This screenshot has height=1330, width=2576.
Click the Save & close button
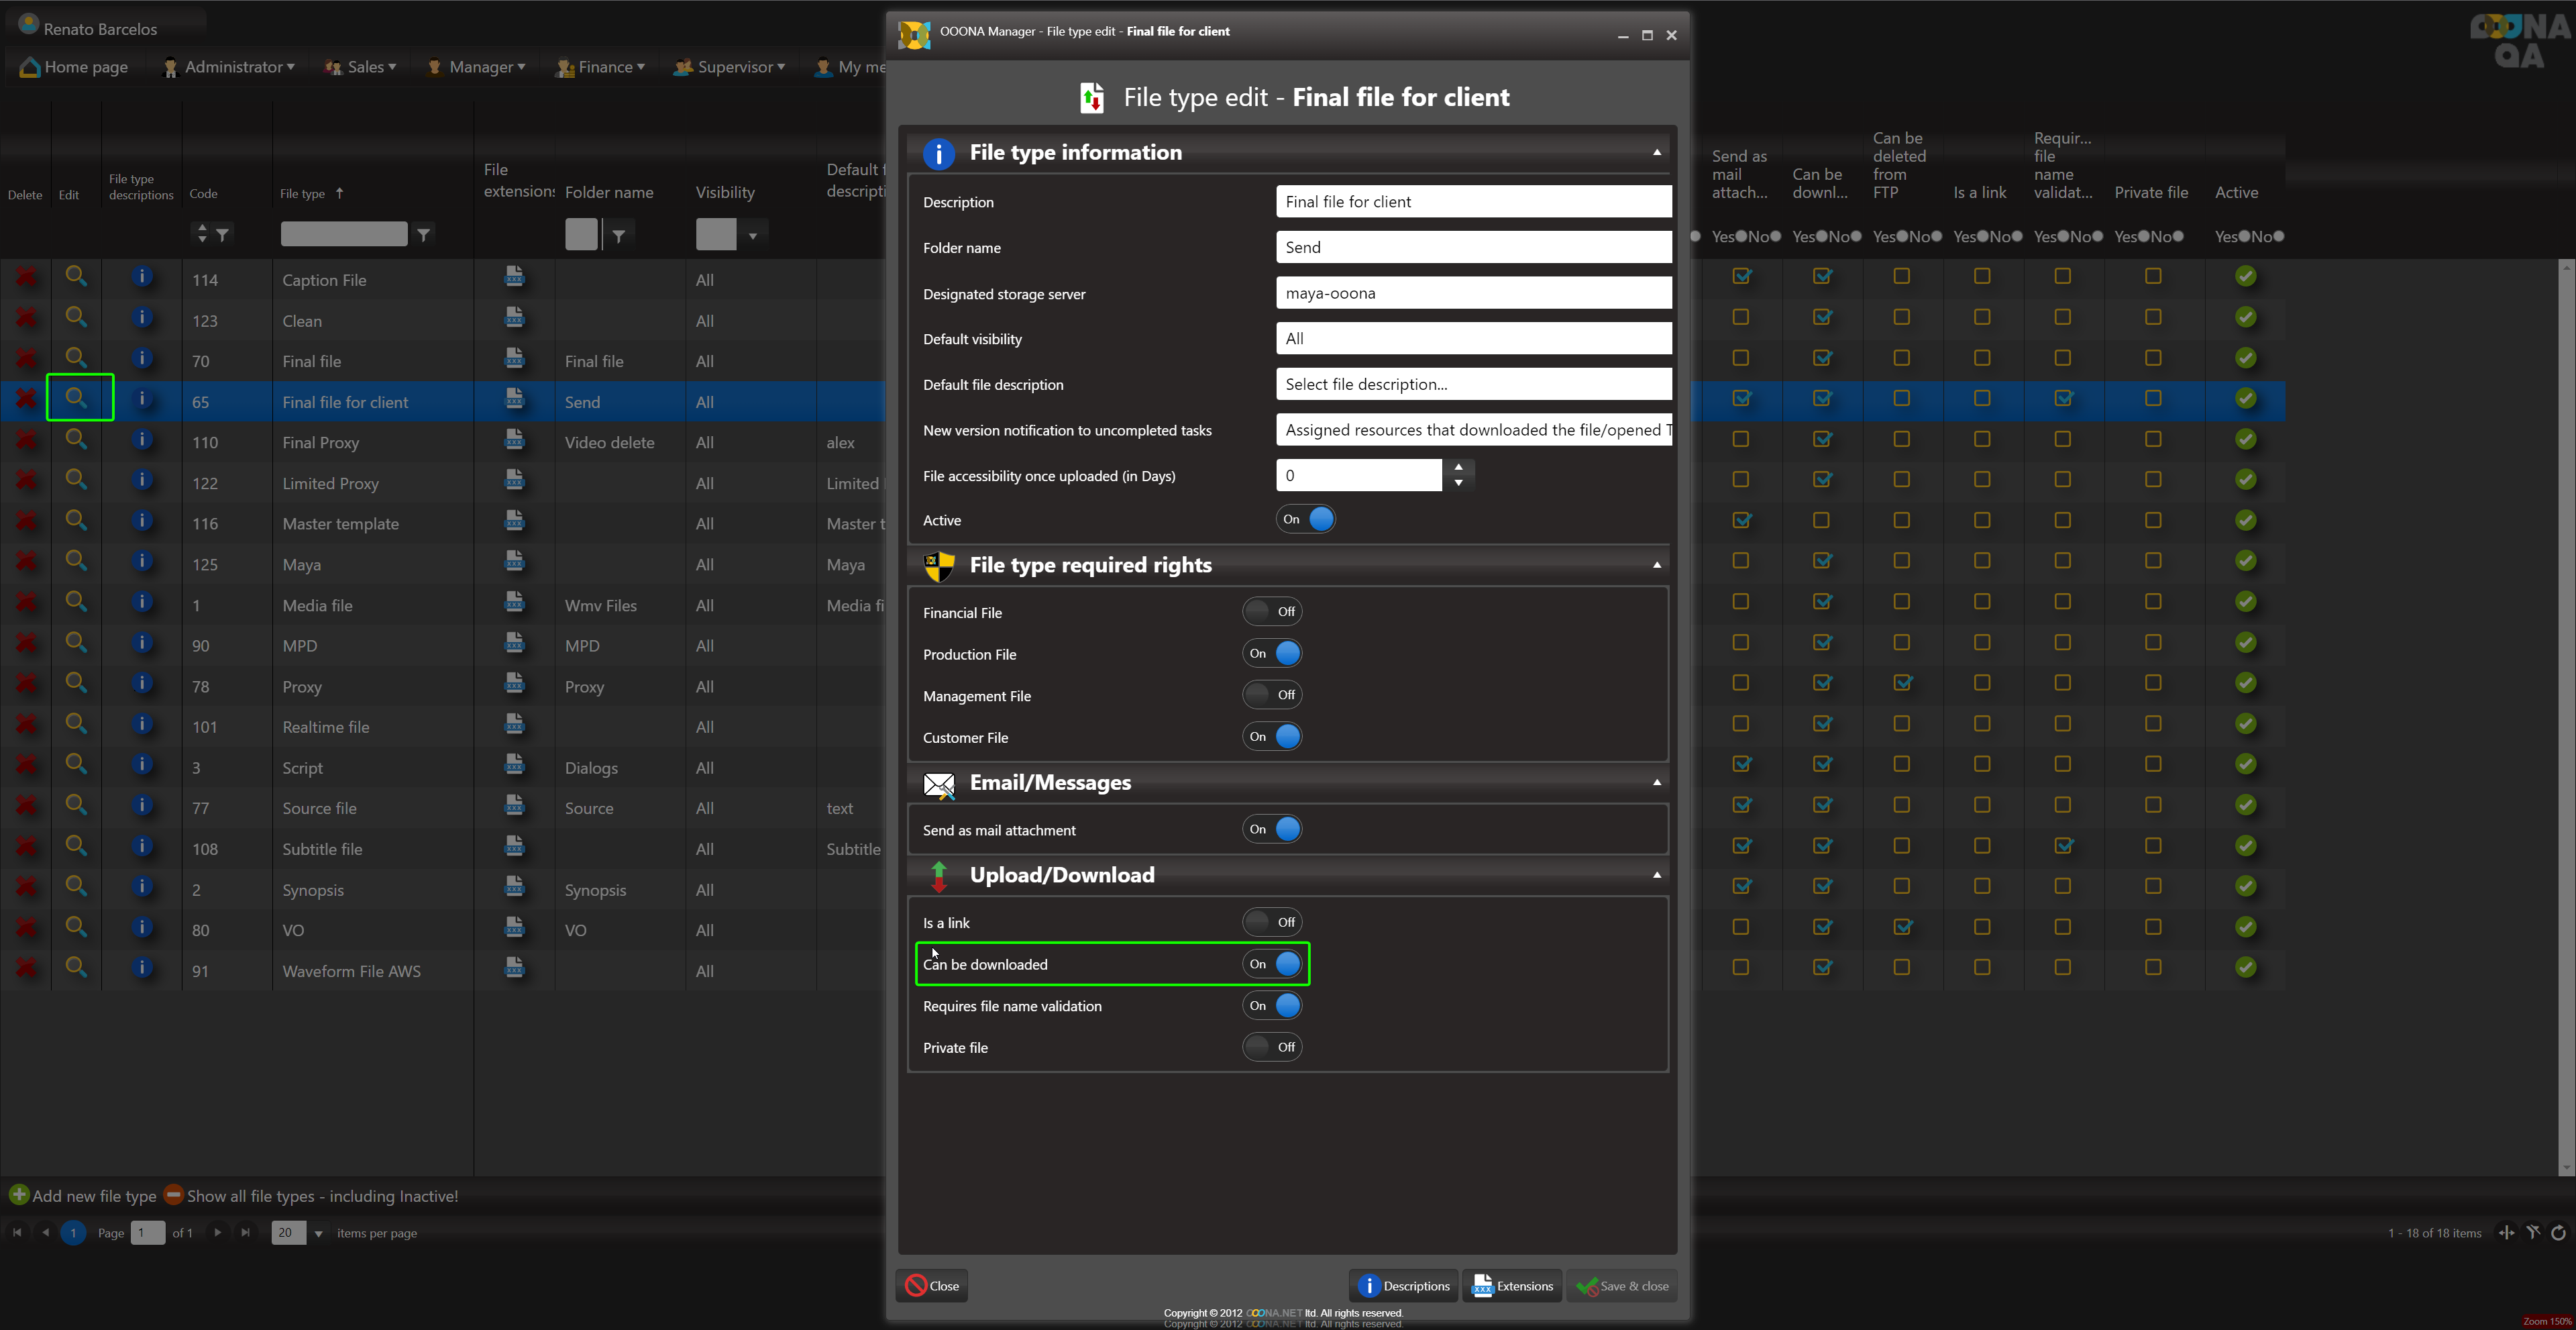pos(1622,1286)
